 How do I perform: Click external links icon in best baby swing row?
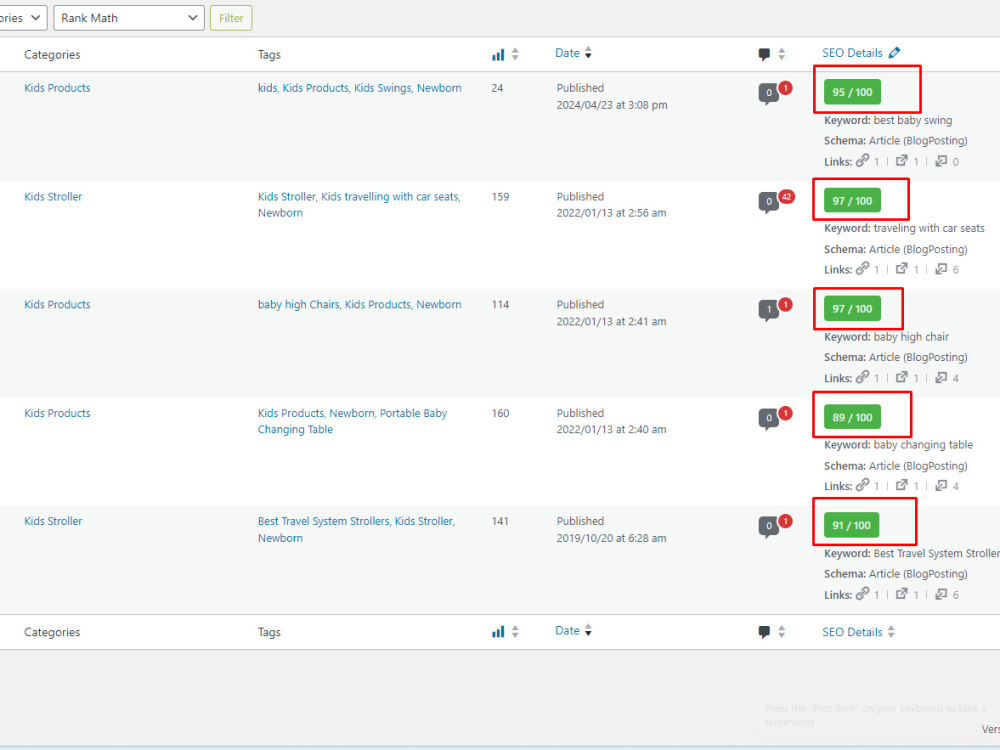coord(902,161)
